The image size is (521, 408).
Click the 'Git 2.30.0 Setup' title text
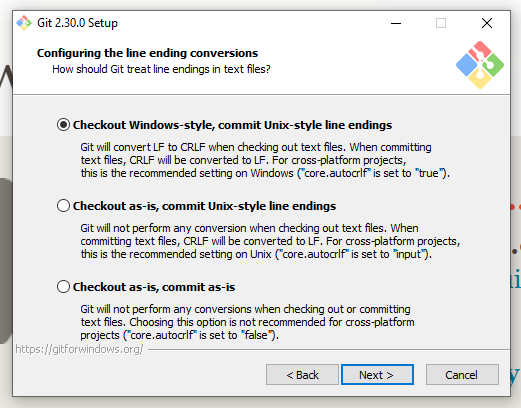point(77,23)
